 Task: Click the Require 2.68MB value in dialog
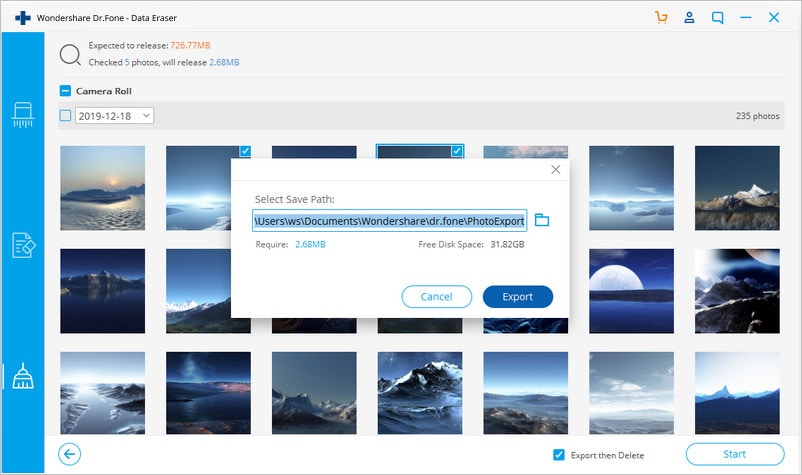pos(310,244)
